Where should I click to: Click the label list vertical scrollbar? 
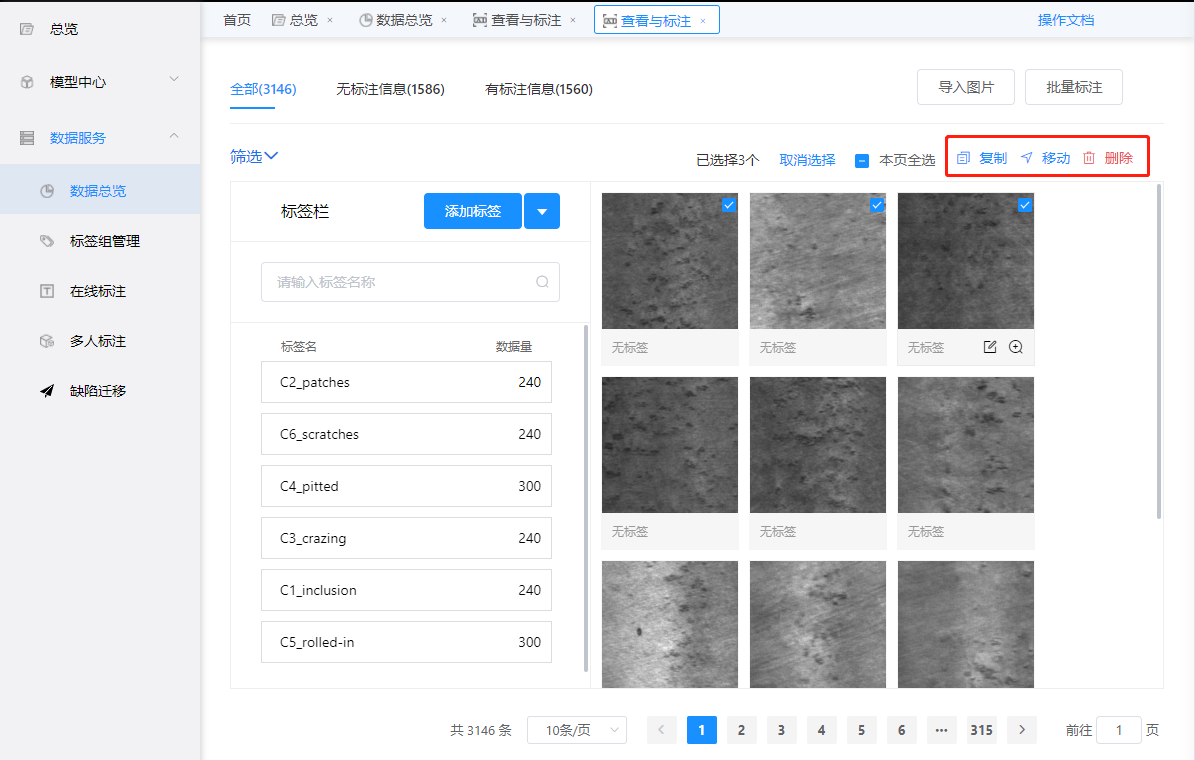(586, 499)
